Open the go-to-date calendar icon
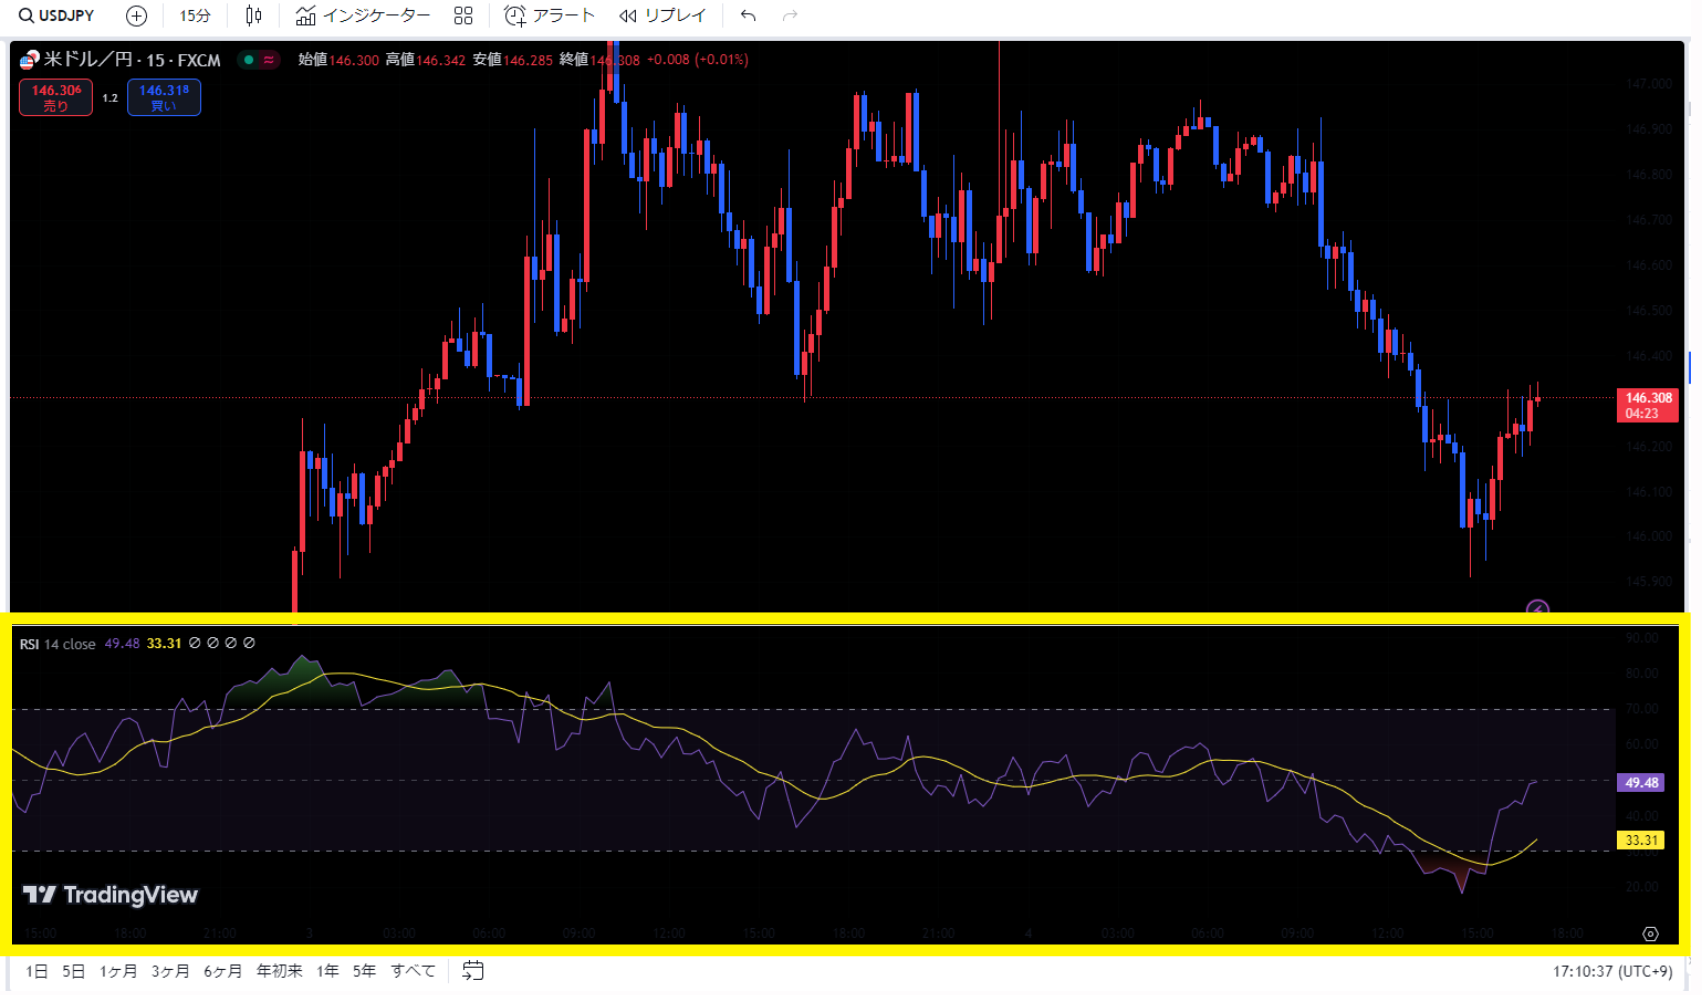 point(473,971)
